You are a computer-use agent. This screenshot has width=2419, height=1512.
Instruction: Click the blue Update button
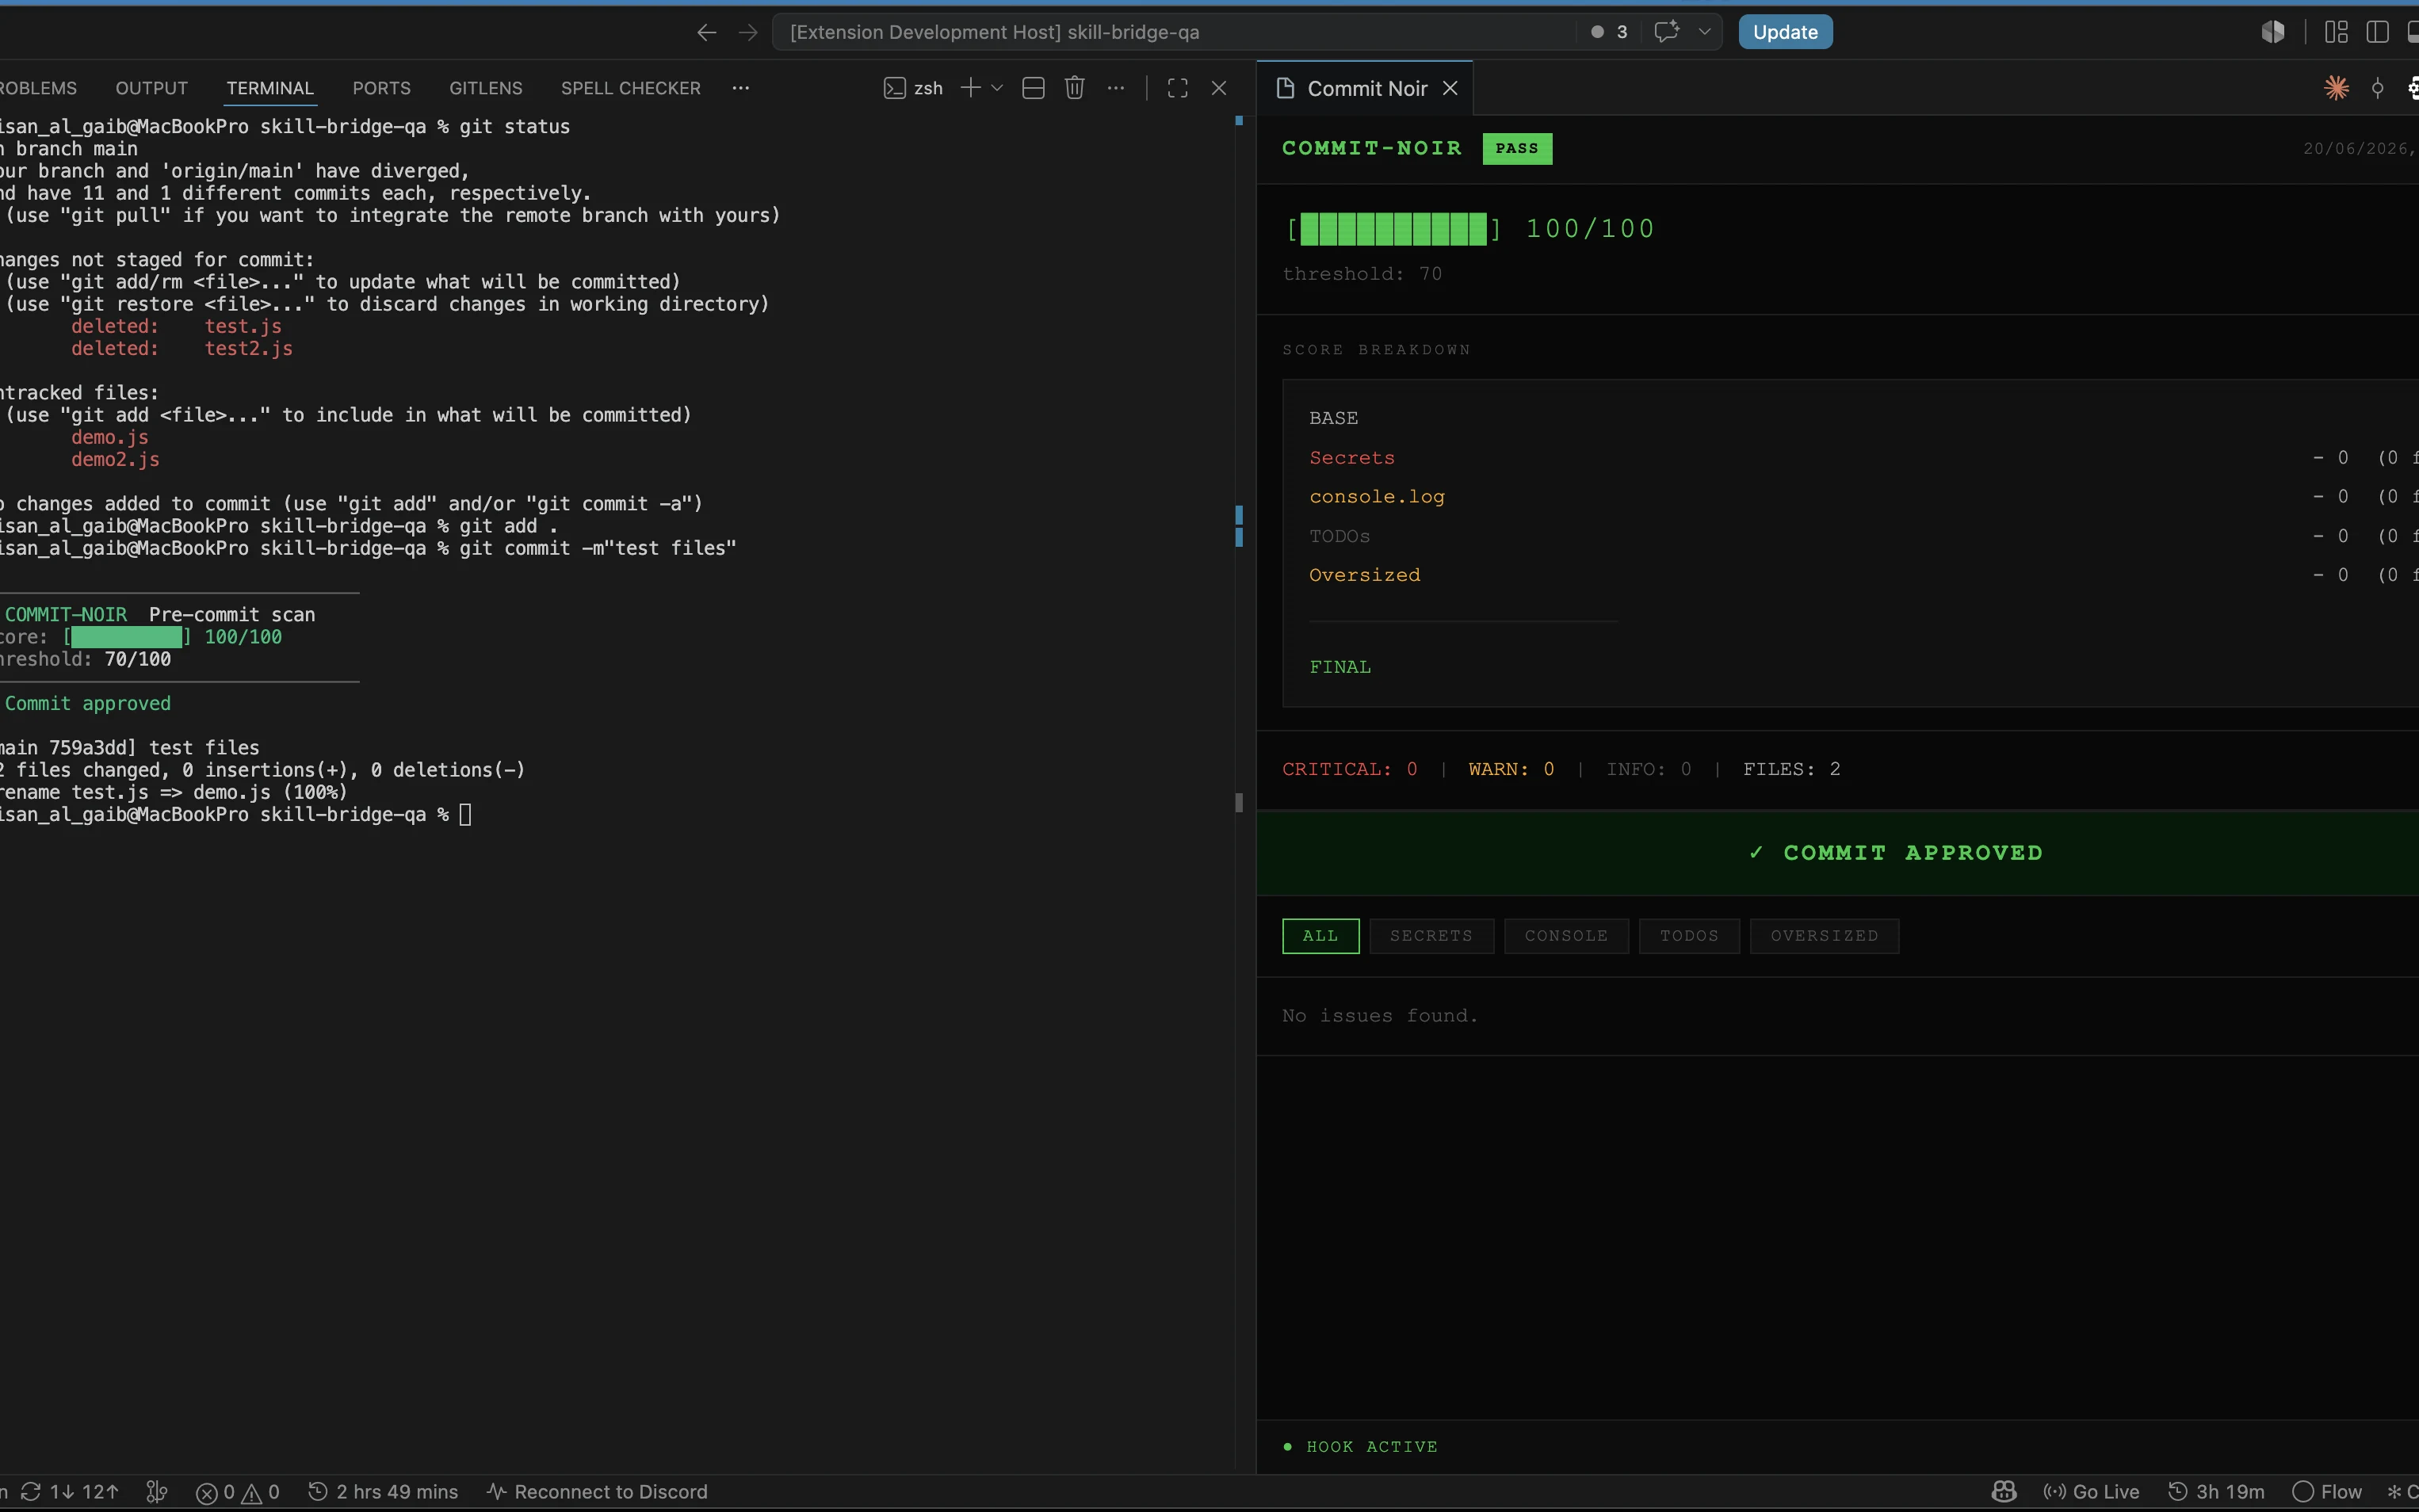[1785, 32]
